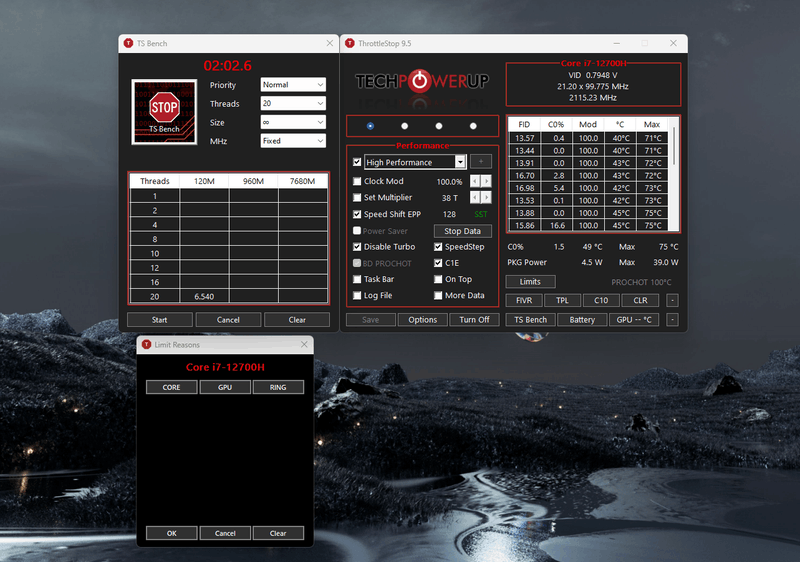This screenshot has width=800, height=562.
Task: Open the MHz dropdown set to Fixed
Action: point(293,141)
